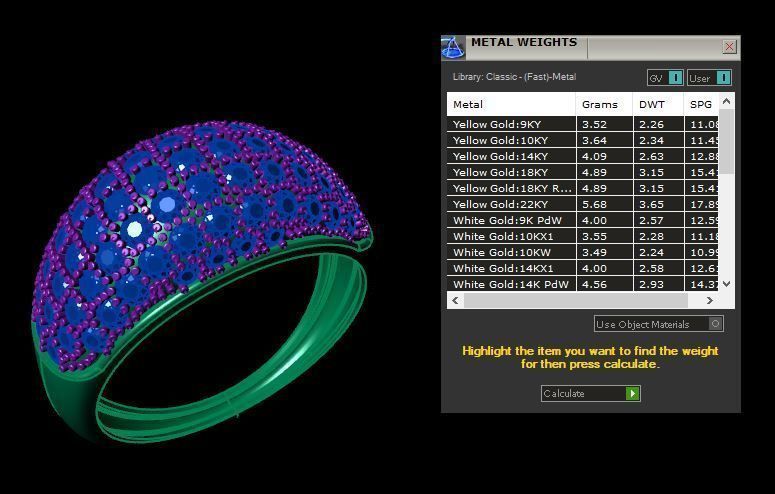
Task: Click the horizontal scroll left arrow
Action: (455, 300)
